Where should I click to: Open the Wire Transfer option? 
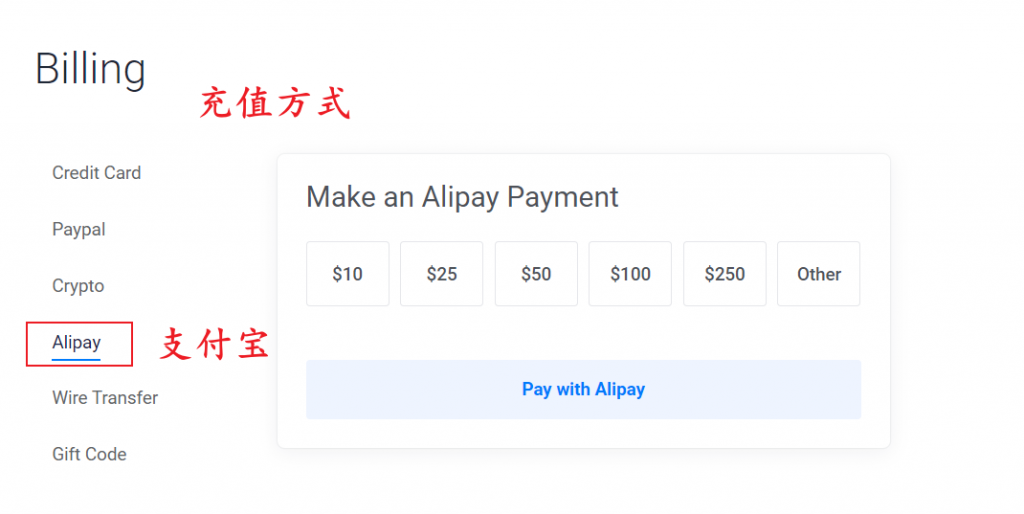point(105,398)
